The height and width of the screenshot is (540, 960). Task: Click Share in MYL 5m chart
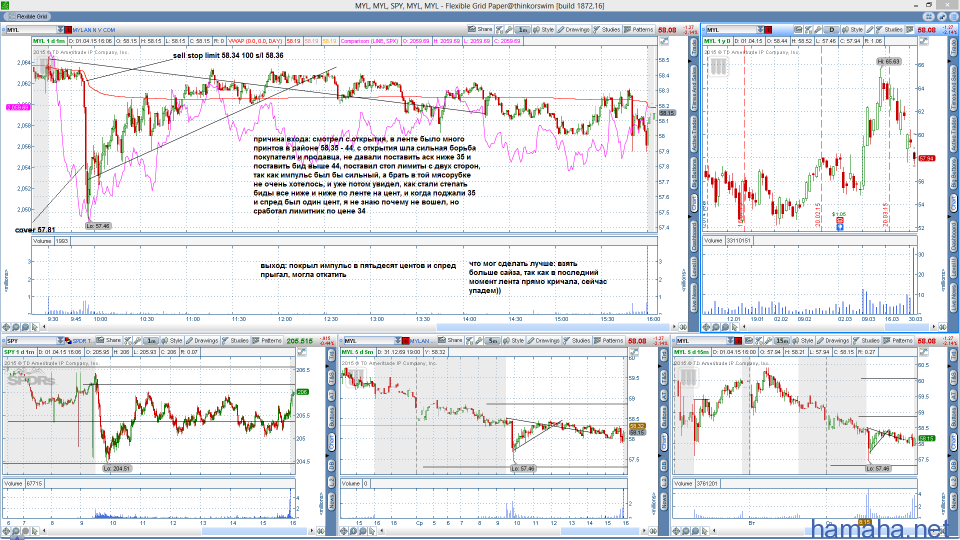pyautogui.click(x=451, y=340)
